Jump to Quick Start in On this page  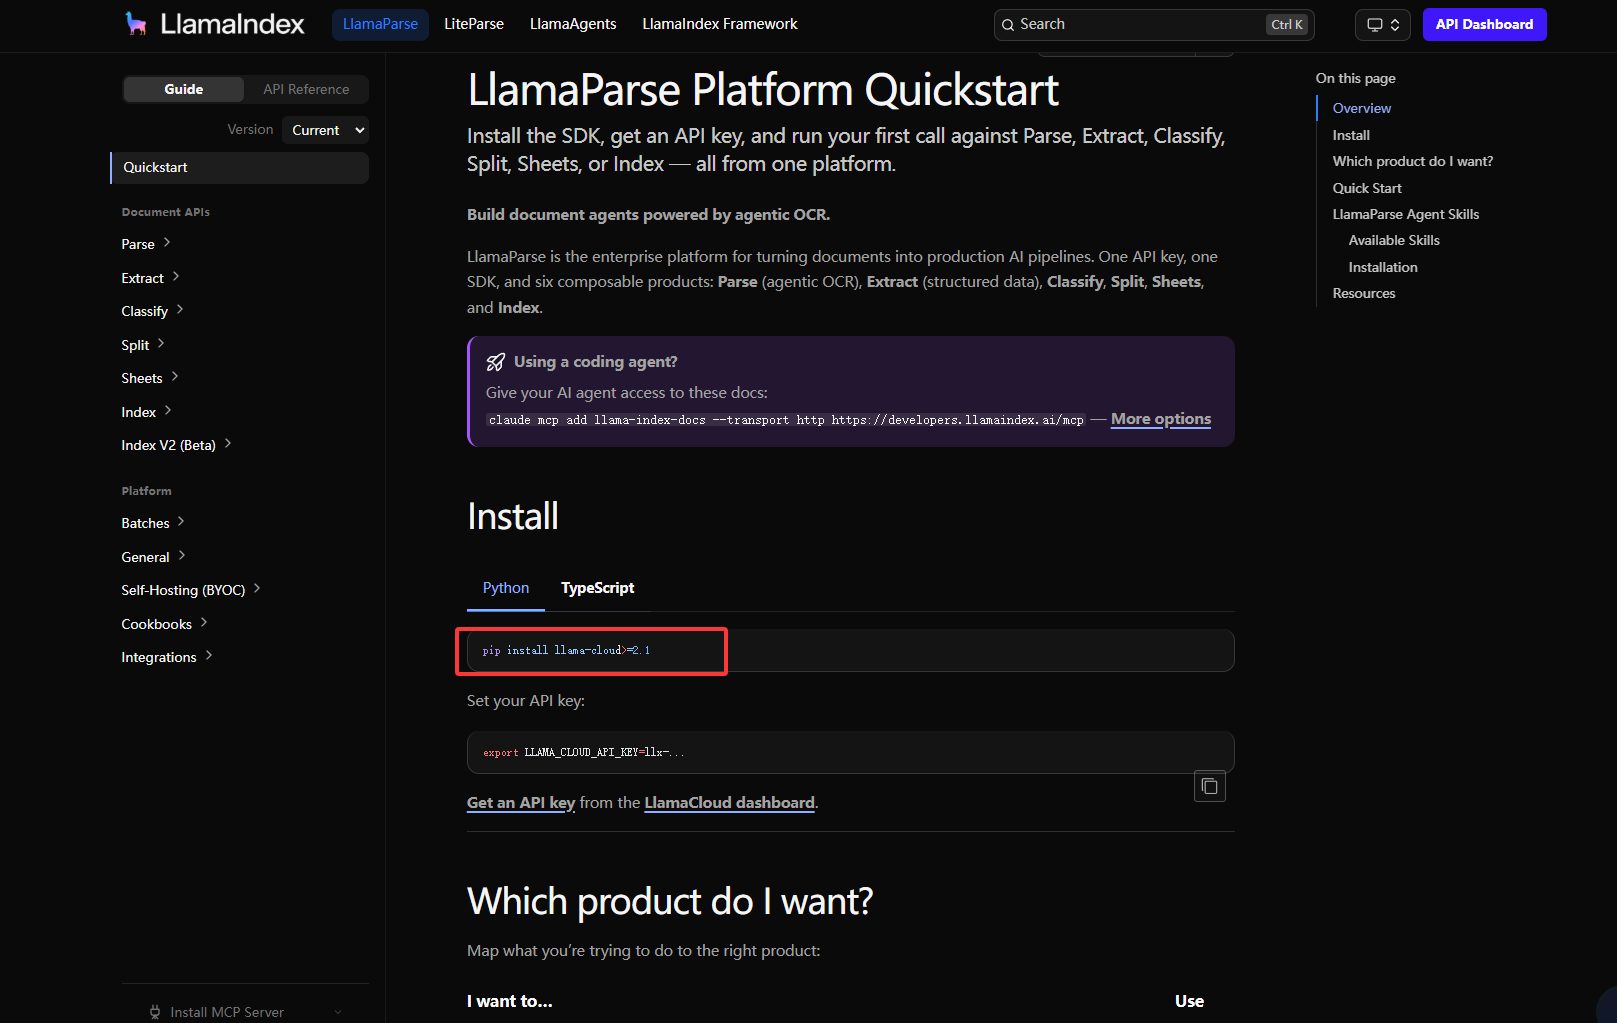(1367, 188)
